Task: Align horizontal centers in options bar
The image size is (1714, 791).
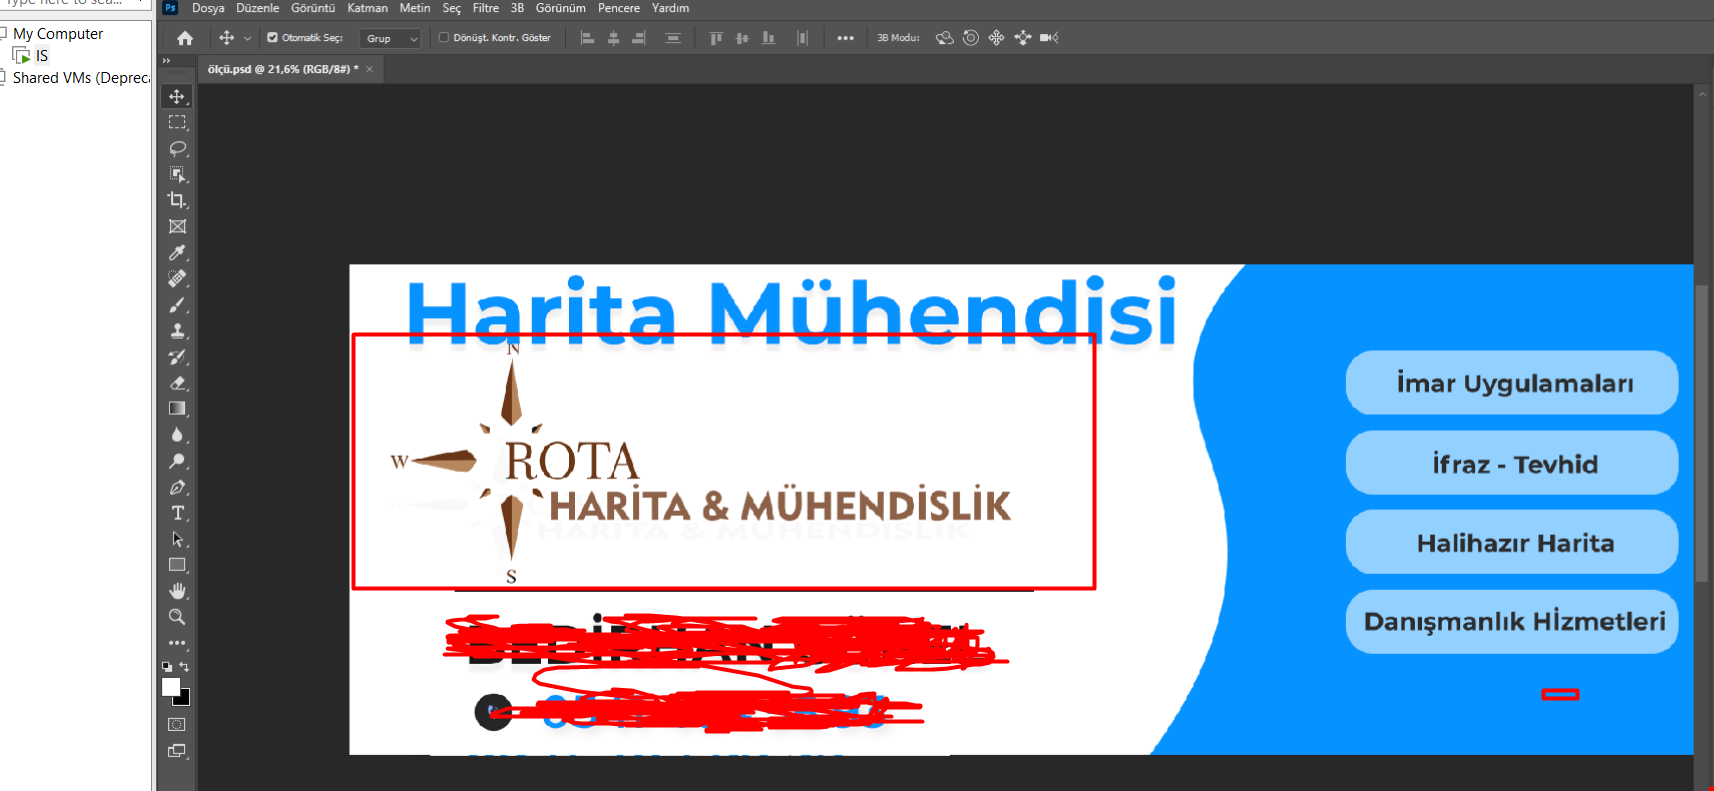Action: (x=613, y=38)
